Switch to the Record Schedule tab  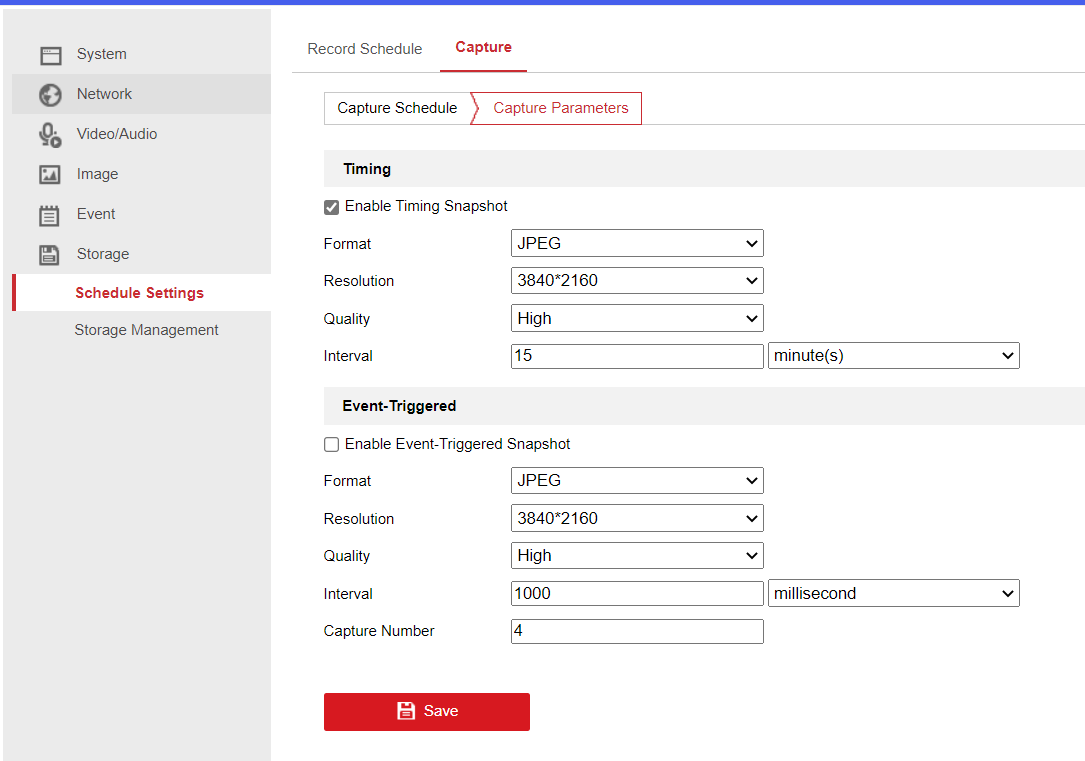pos(364,49)
